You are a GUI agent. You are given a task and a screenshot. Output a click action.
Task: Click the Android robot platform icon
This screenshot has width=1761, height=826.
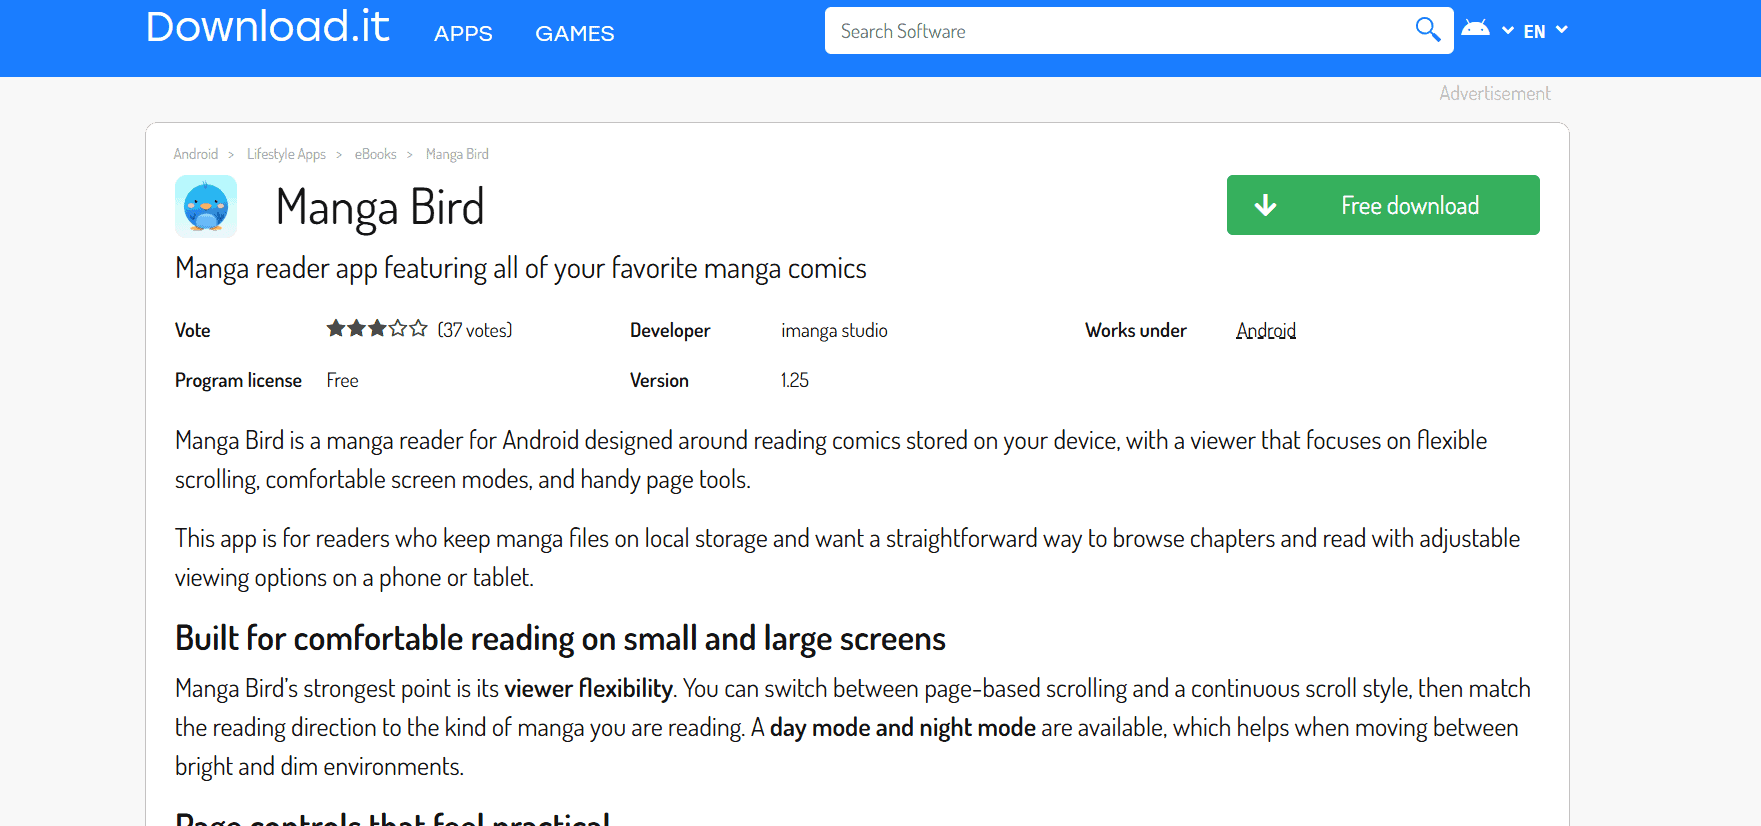1475,29
